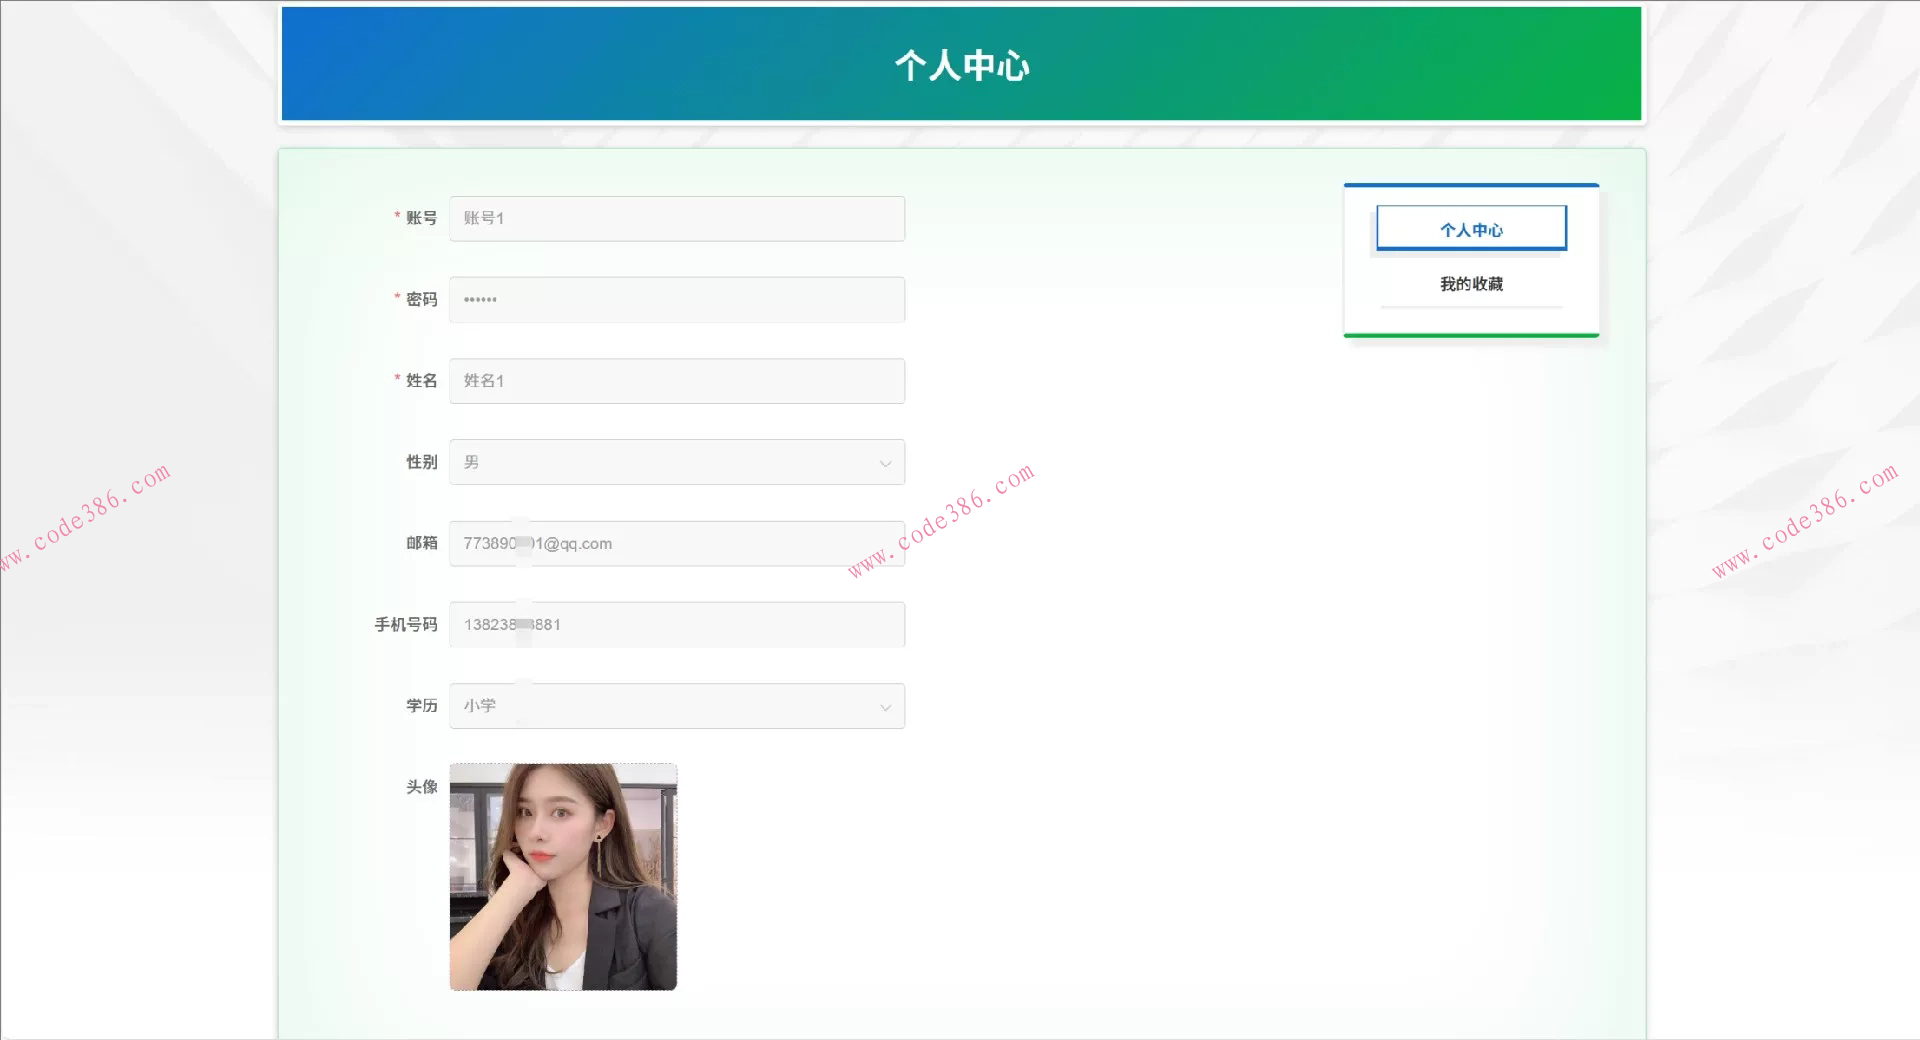The image size is (1920, 1040).
Task: Open 我的收藏 from the sidebar
Action: (x=1470, y=283)
